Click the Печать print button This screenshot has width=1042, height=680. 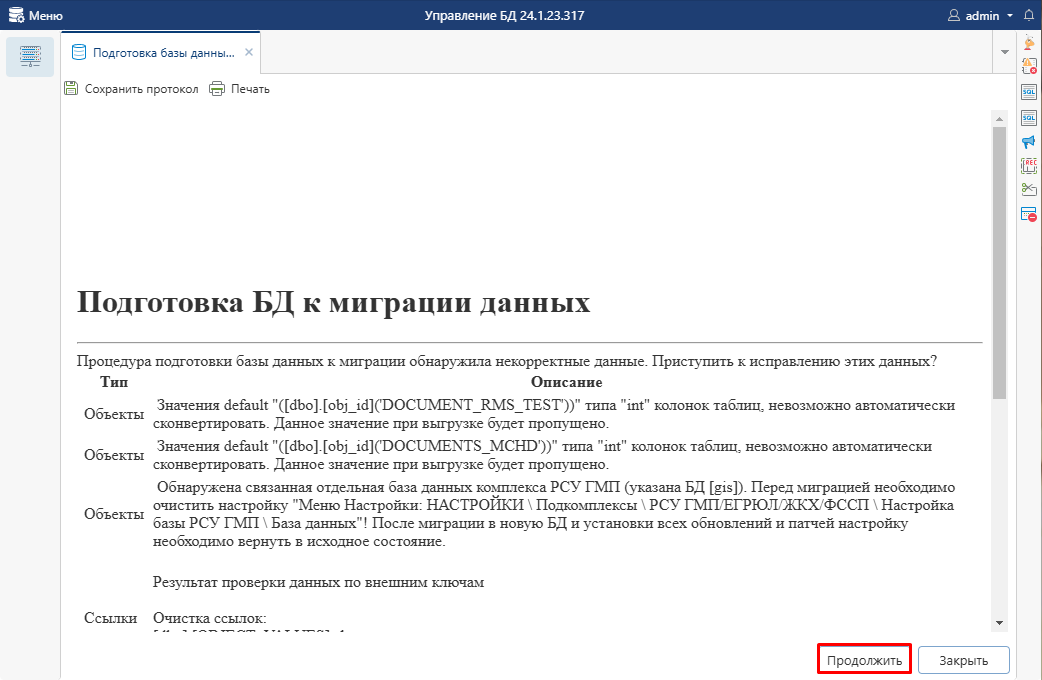point(240,88)
